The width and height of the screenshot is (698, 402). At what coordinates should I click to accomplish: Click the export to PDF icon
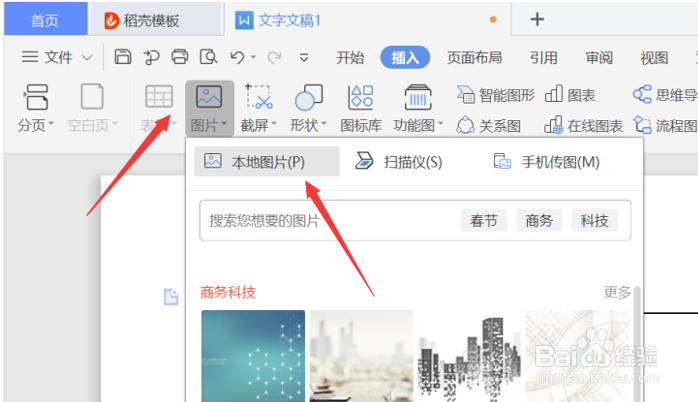click(x=151, y=57)
